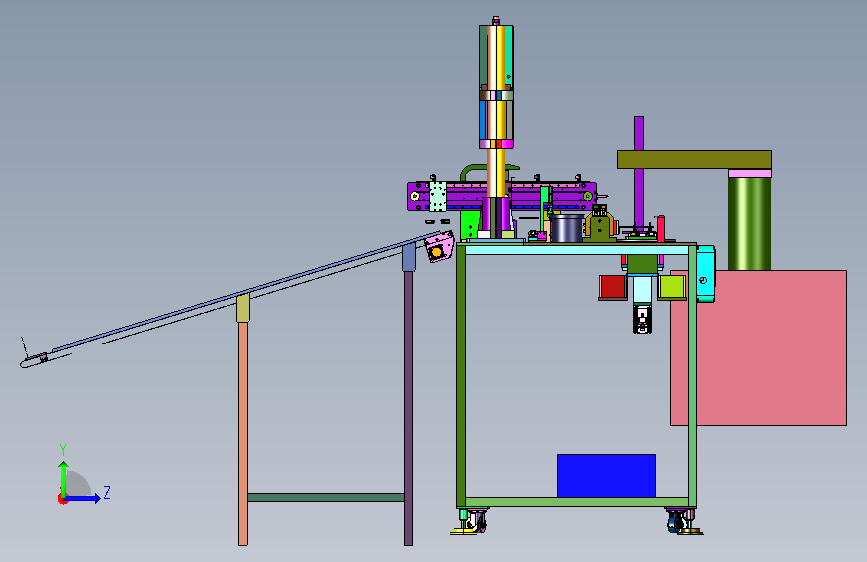Select the small red post on the tabletop
The width and height of the screenshot is (867, 562).
point(660,228)
